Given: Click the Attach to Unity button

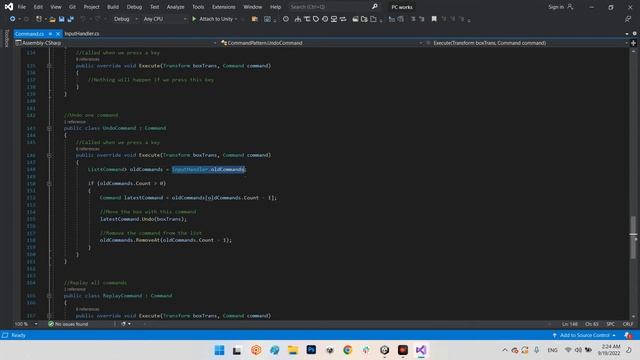Looking at the screenshot, I should pyautogui.click(x=212, y=19).
